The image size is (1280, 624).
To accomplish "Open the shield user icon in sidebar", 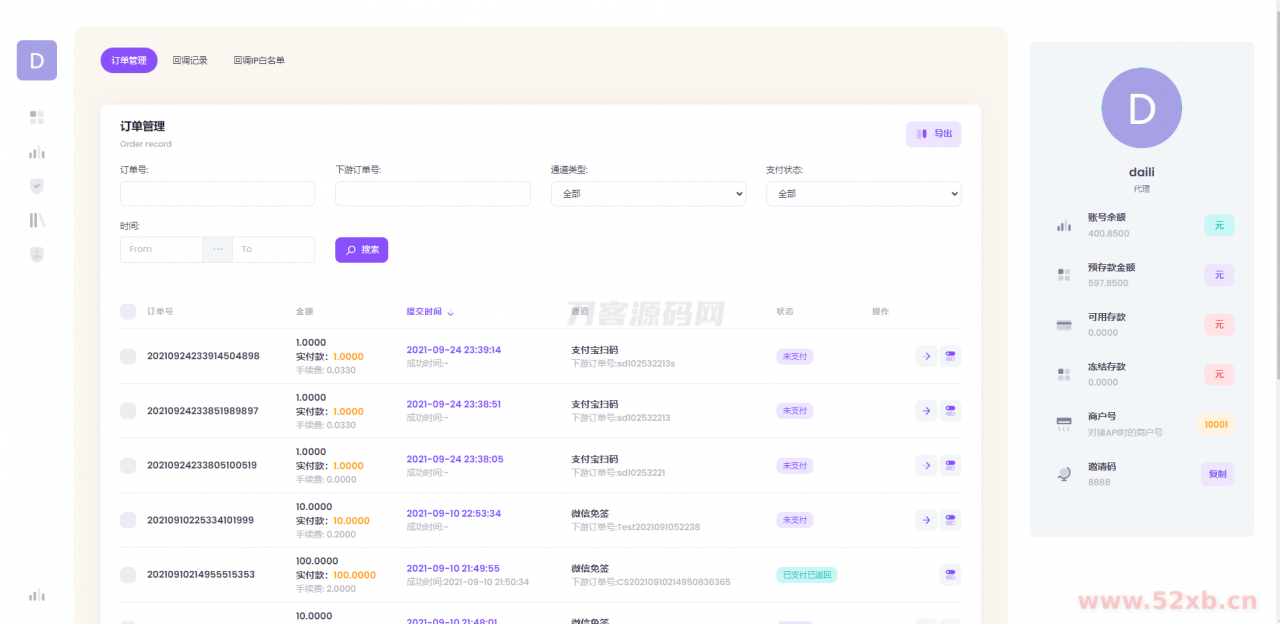I will coord(37,254).
